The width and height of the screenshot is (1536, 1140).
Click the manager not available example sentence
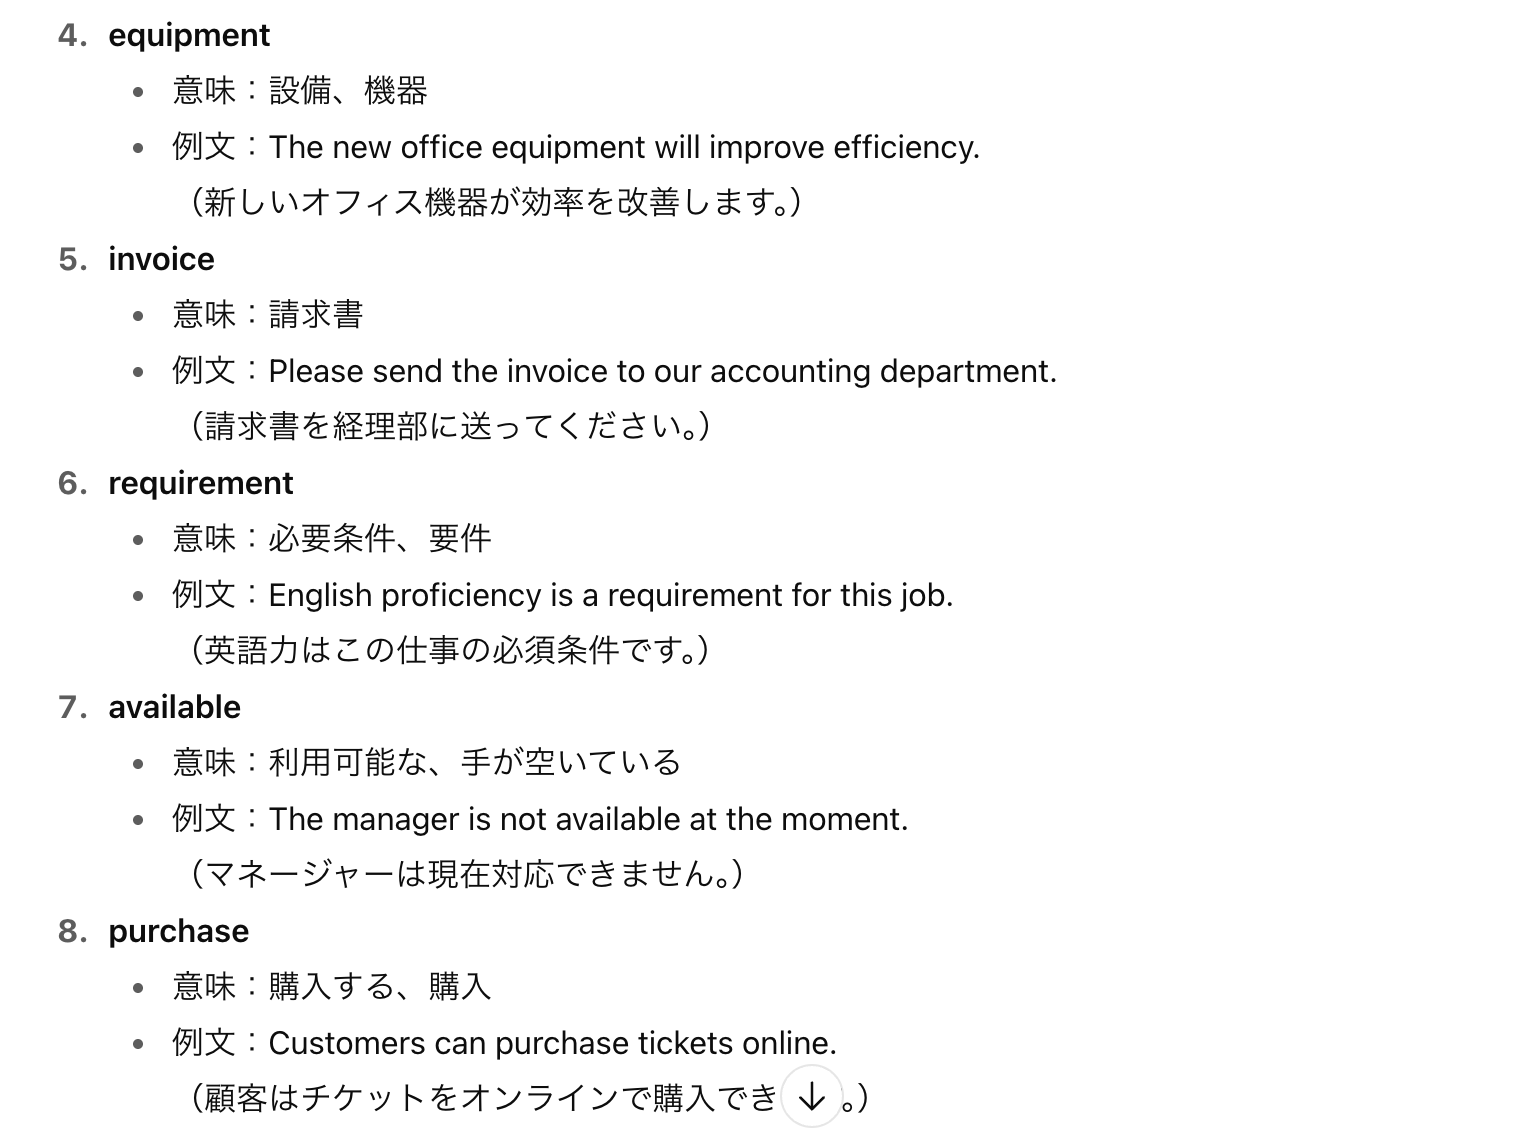tap(588, 819)
